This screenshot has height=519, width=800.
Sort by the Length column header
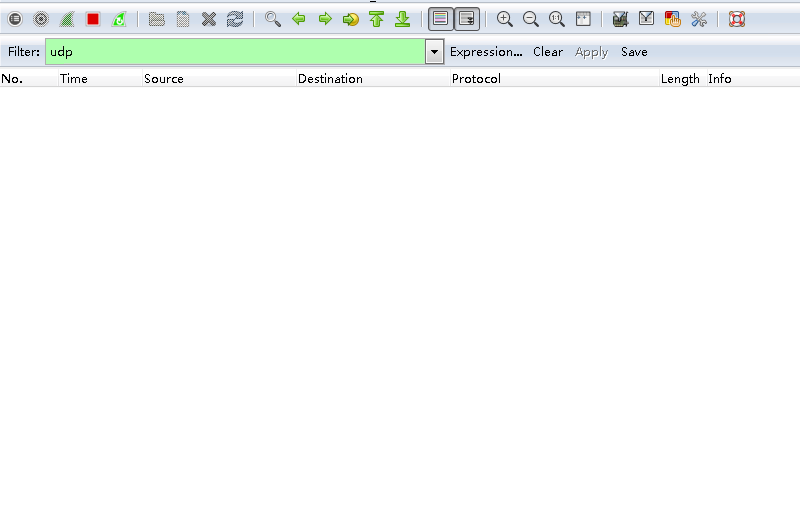pyautogui.click(x=683, y=79)
